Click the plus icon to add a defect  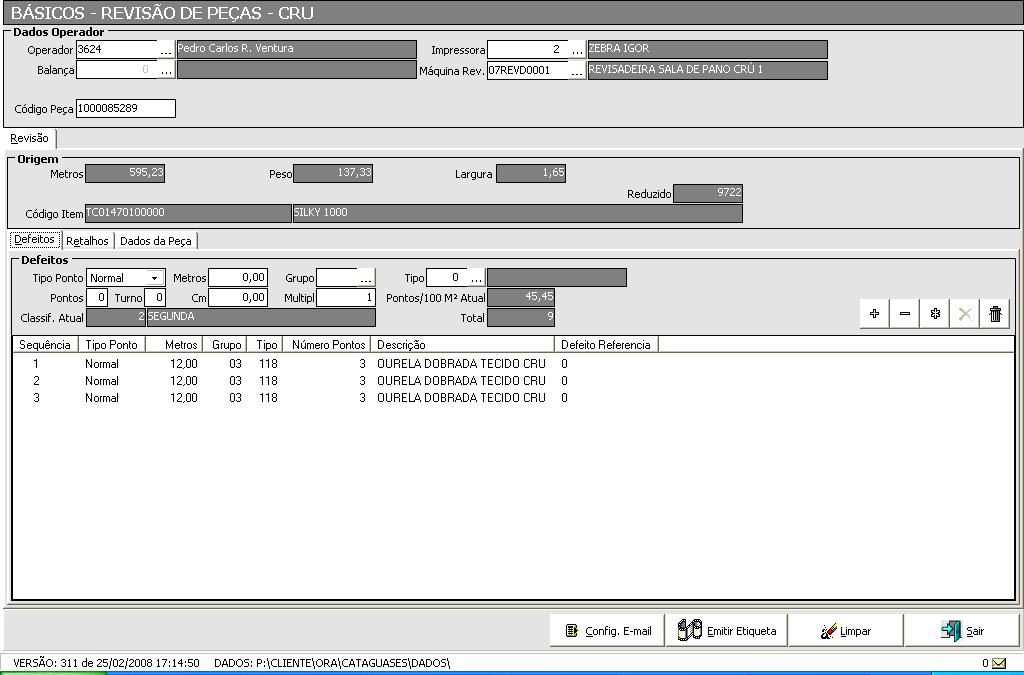click(x=874, y=314)
